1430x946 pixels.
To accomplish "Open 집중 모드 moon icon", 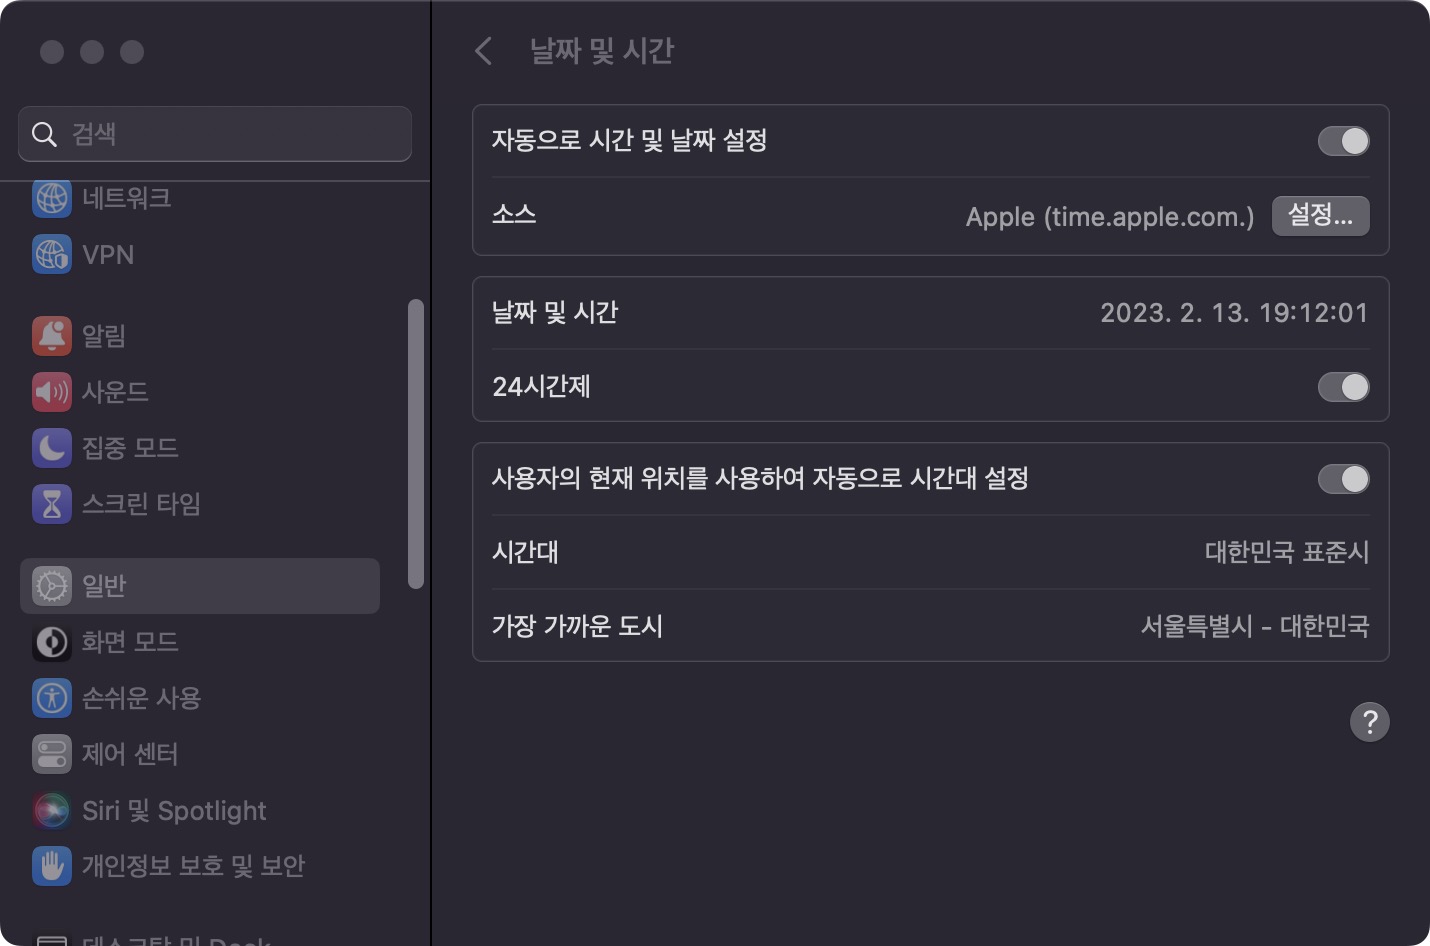I will pos(51,448).
